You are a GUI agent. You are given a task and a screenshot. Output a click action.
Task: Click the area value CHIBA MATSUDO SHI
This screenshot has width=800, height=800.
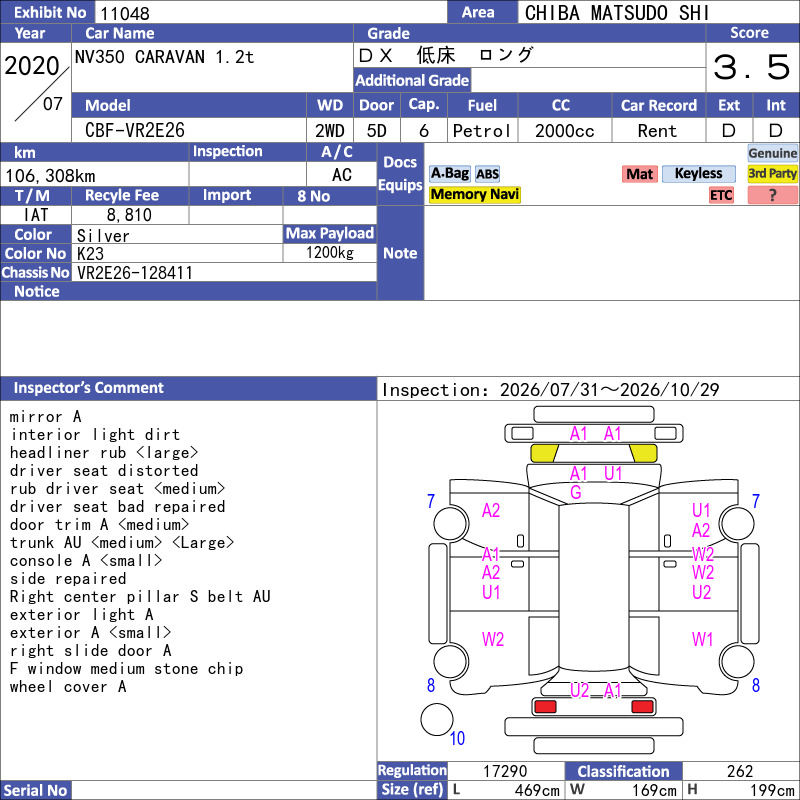click(617, 13)
